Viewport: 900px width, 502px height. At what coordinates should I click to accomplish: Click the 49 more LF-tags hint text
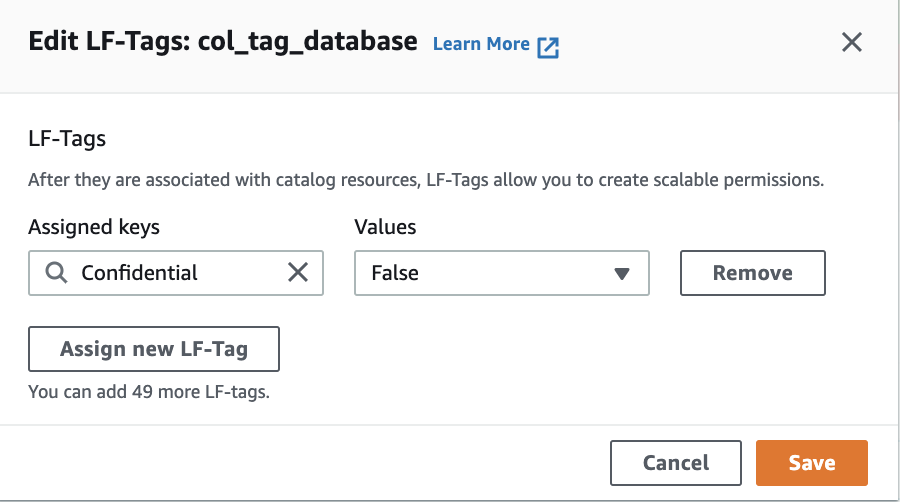149,392
